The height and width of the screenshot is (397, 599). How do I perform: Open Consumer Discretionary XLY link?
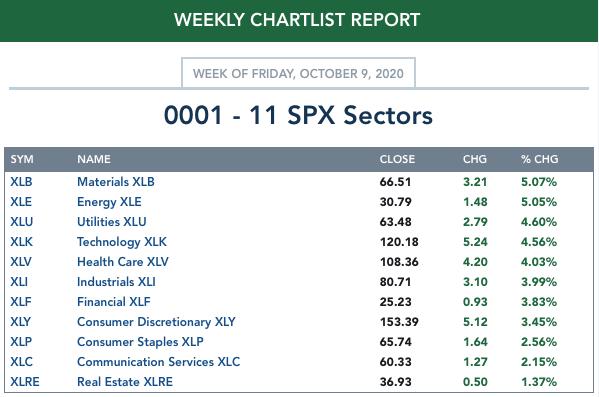(156, 322)
